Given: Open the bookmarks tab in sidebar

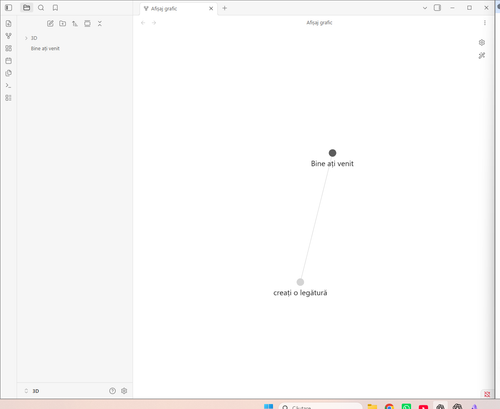Looking at the screenshot, I should [x=55, y=8].
